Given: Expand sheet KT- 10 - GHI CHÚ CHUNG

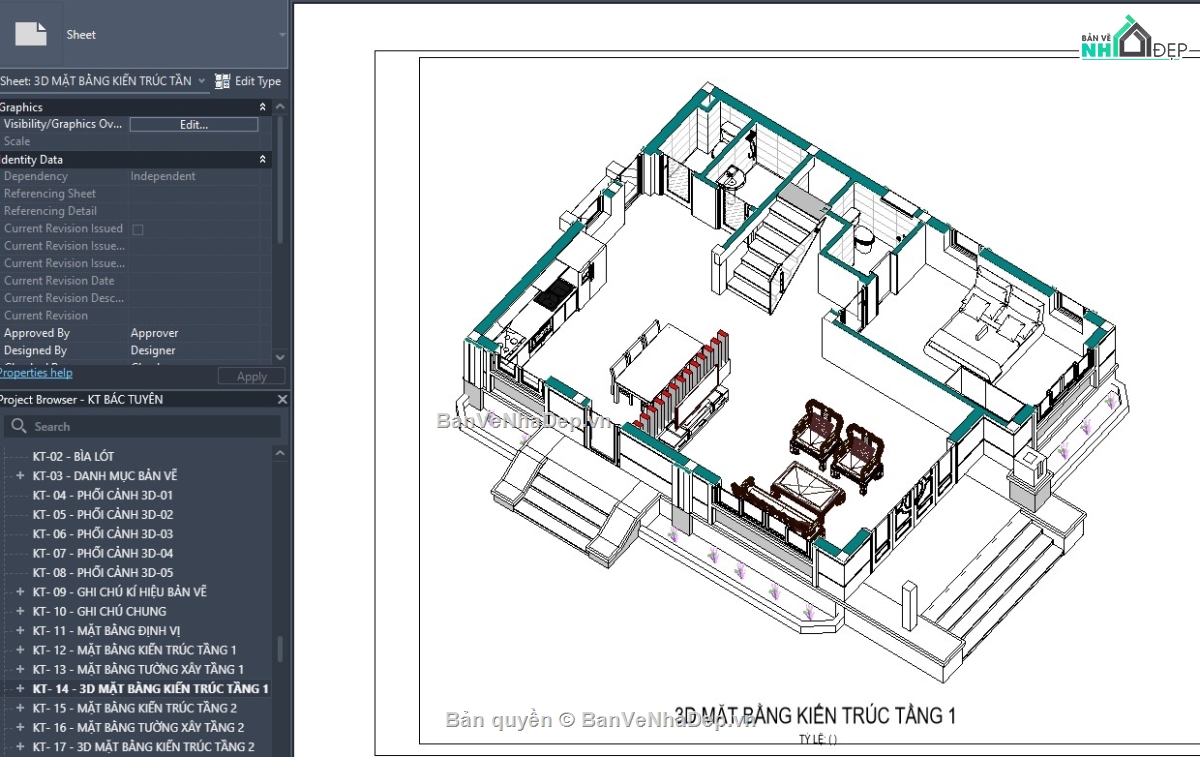Looking at the screenshot, I should [x=20, y=611].
